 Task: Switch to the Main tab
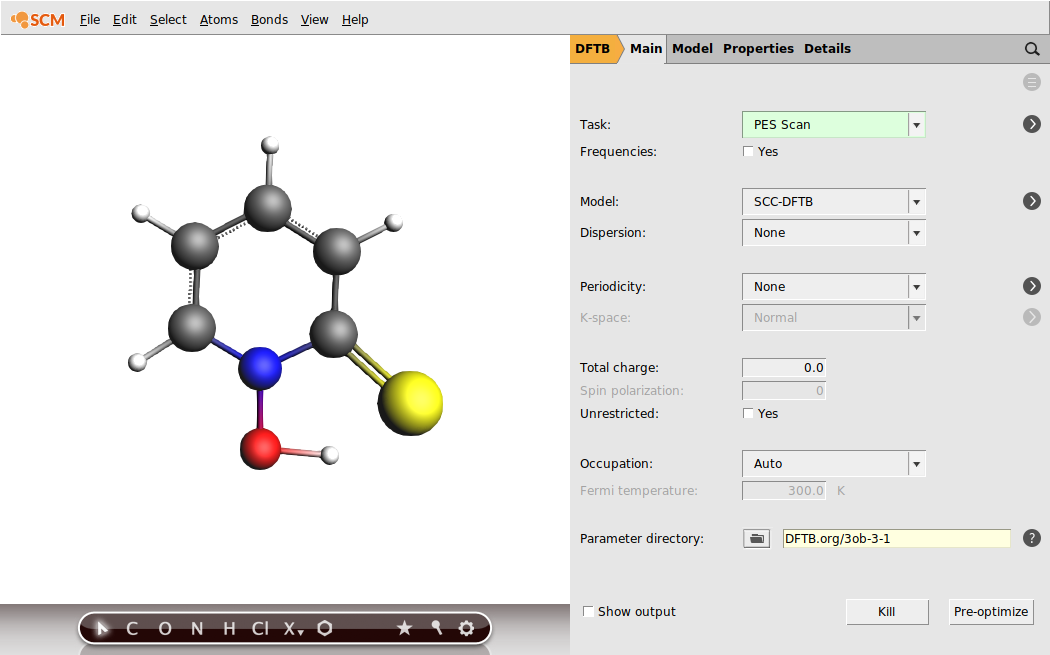click(x=646, y=49)
